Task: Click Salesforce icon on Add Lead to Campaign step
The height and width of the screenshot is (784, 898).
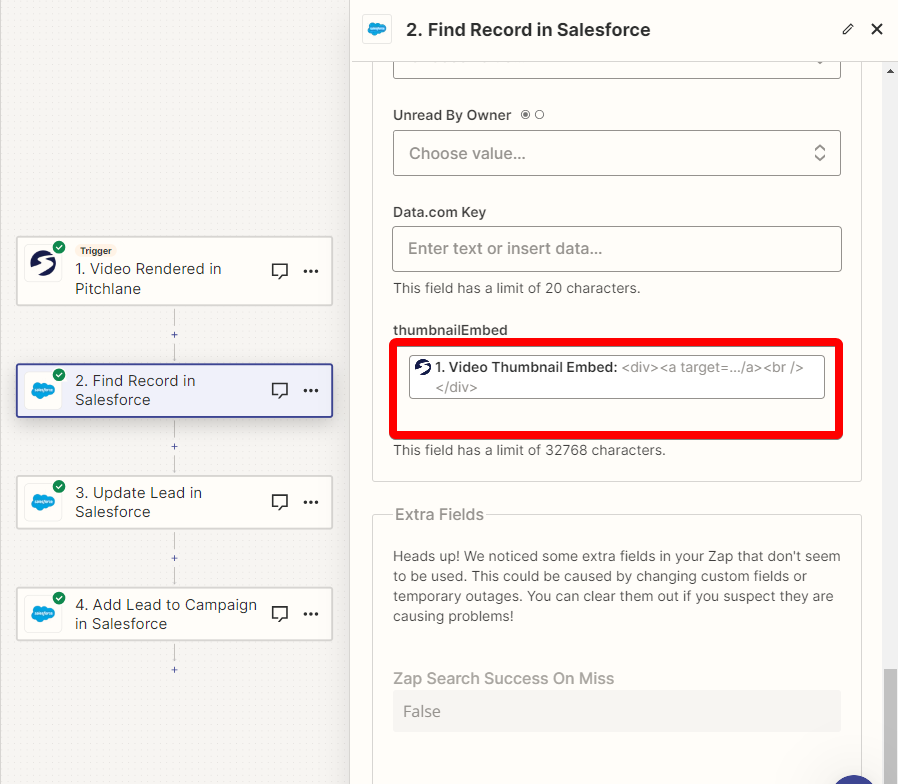Action: tap(44, 614)
